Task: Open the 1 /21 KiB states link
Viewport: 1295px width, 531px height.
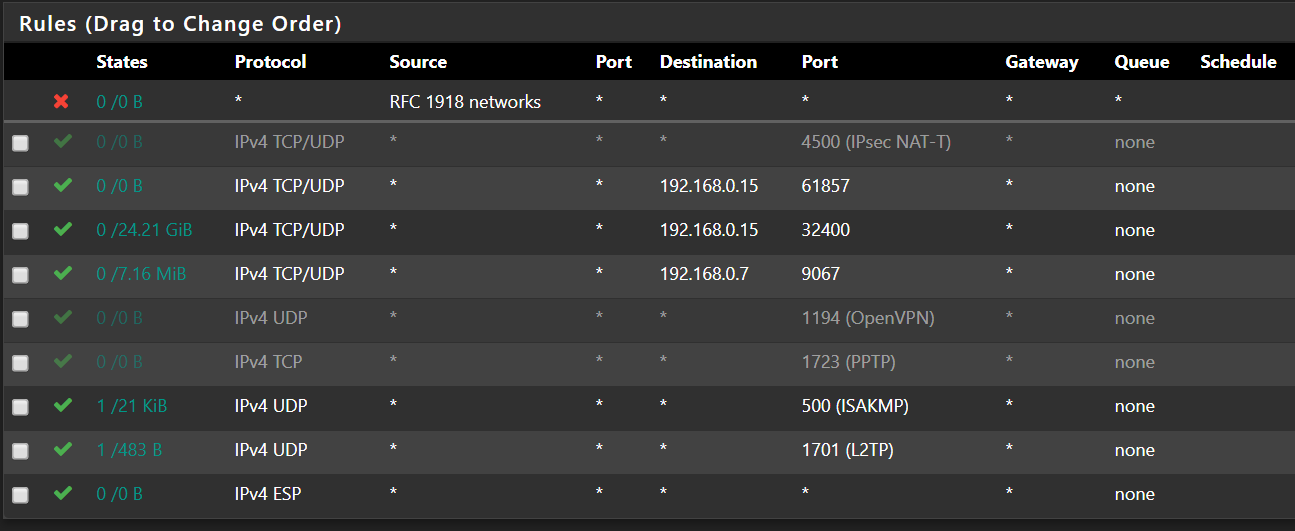Action: (x=131, y=406)
